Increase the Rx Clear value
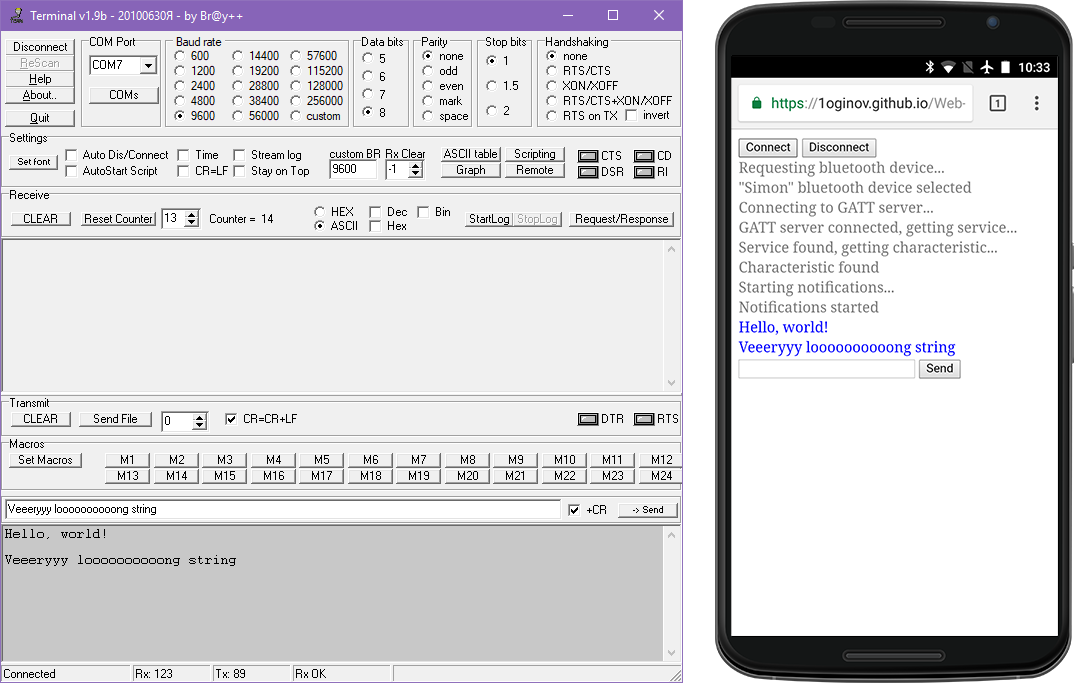 pyautogui.click(x=415, y=165)
